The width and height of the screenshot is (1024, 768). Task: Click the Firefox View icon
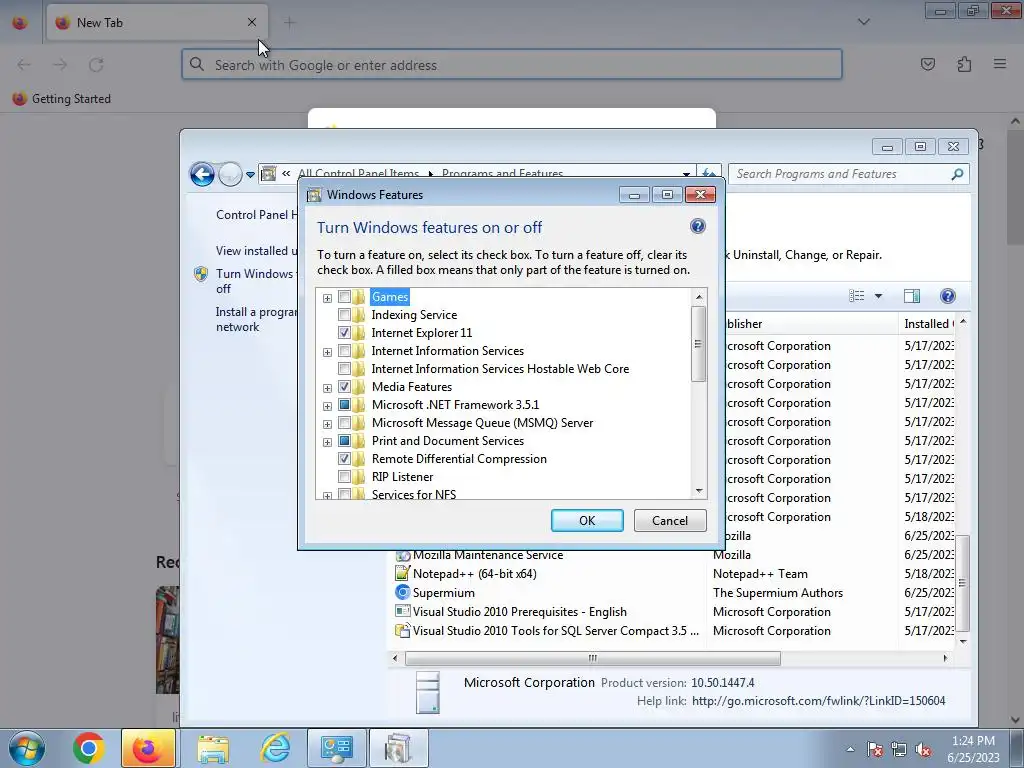(x=20, y=23)
